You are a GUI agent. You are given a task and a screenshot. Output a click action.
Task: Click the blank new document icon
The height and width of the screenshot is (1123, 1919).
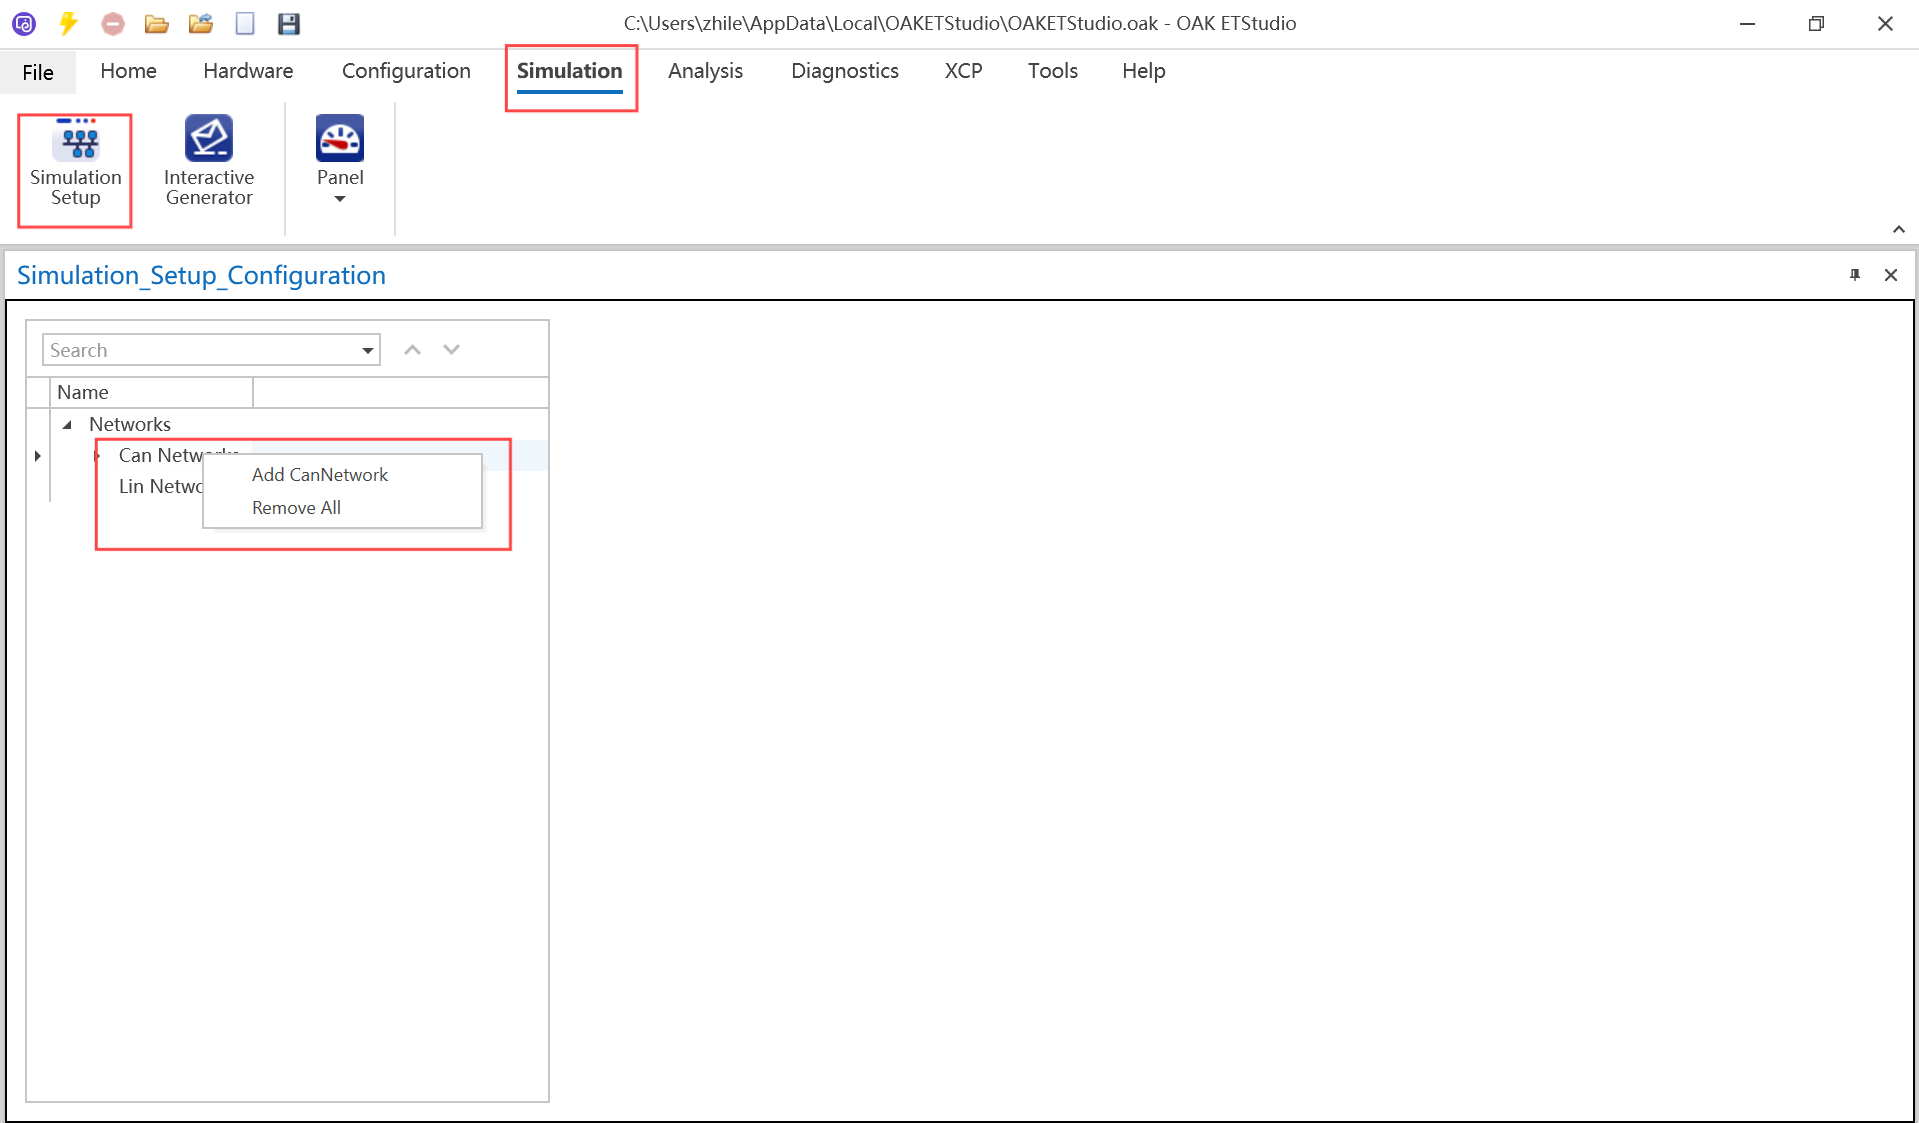[x=245, y=23]
